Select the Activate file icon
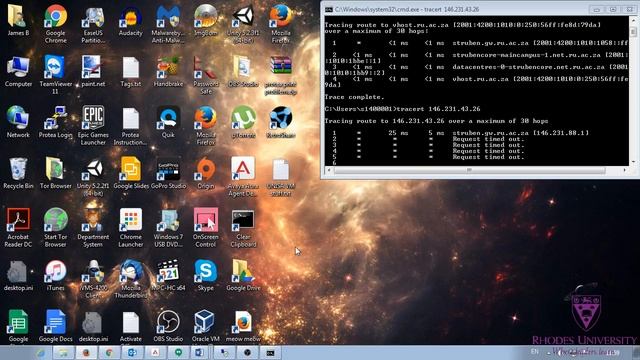The image size is (640, 360). 131,326
